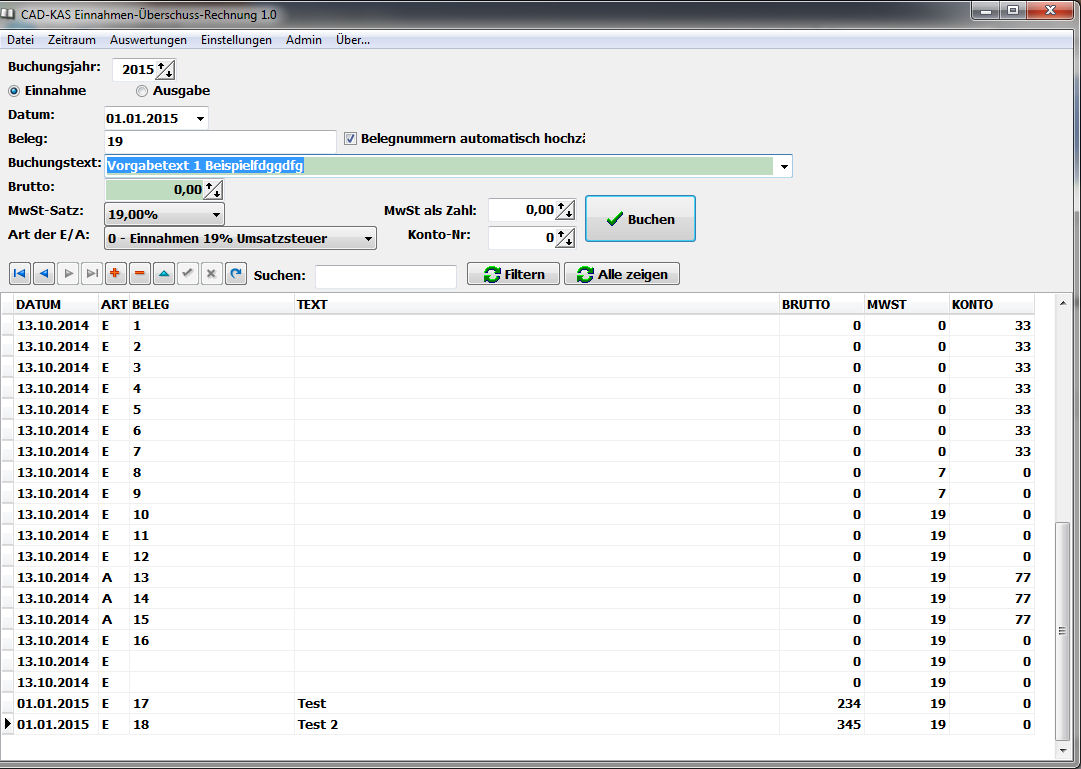
Task: Click the minus icon to delete record
Action: (x=140, y=274)
